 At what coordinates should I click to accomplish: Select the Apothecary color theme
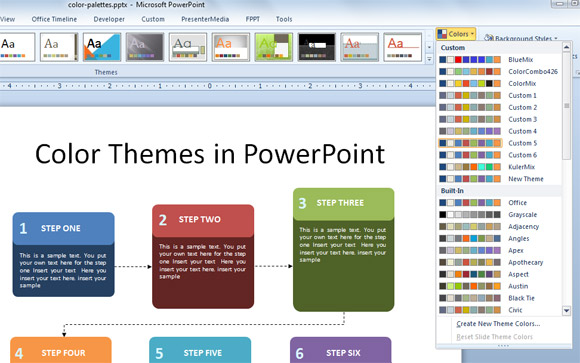(499, 262)
